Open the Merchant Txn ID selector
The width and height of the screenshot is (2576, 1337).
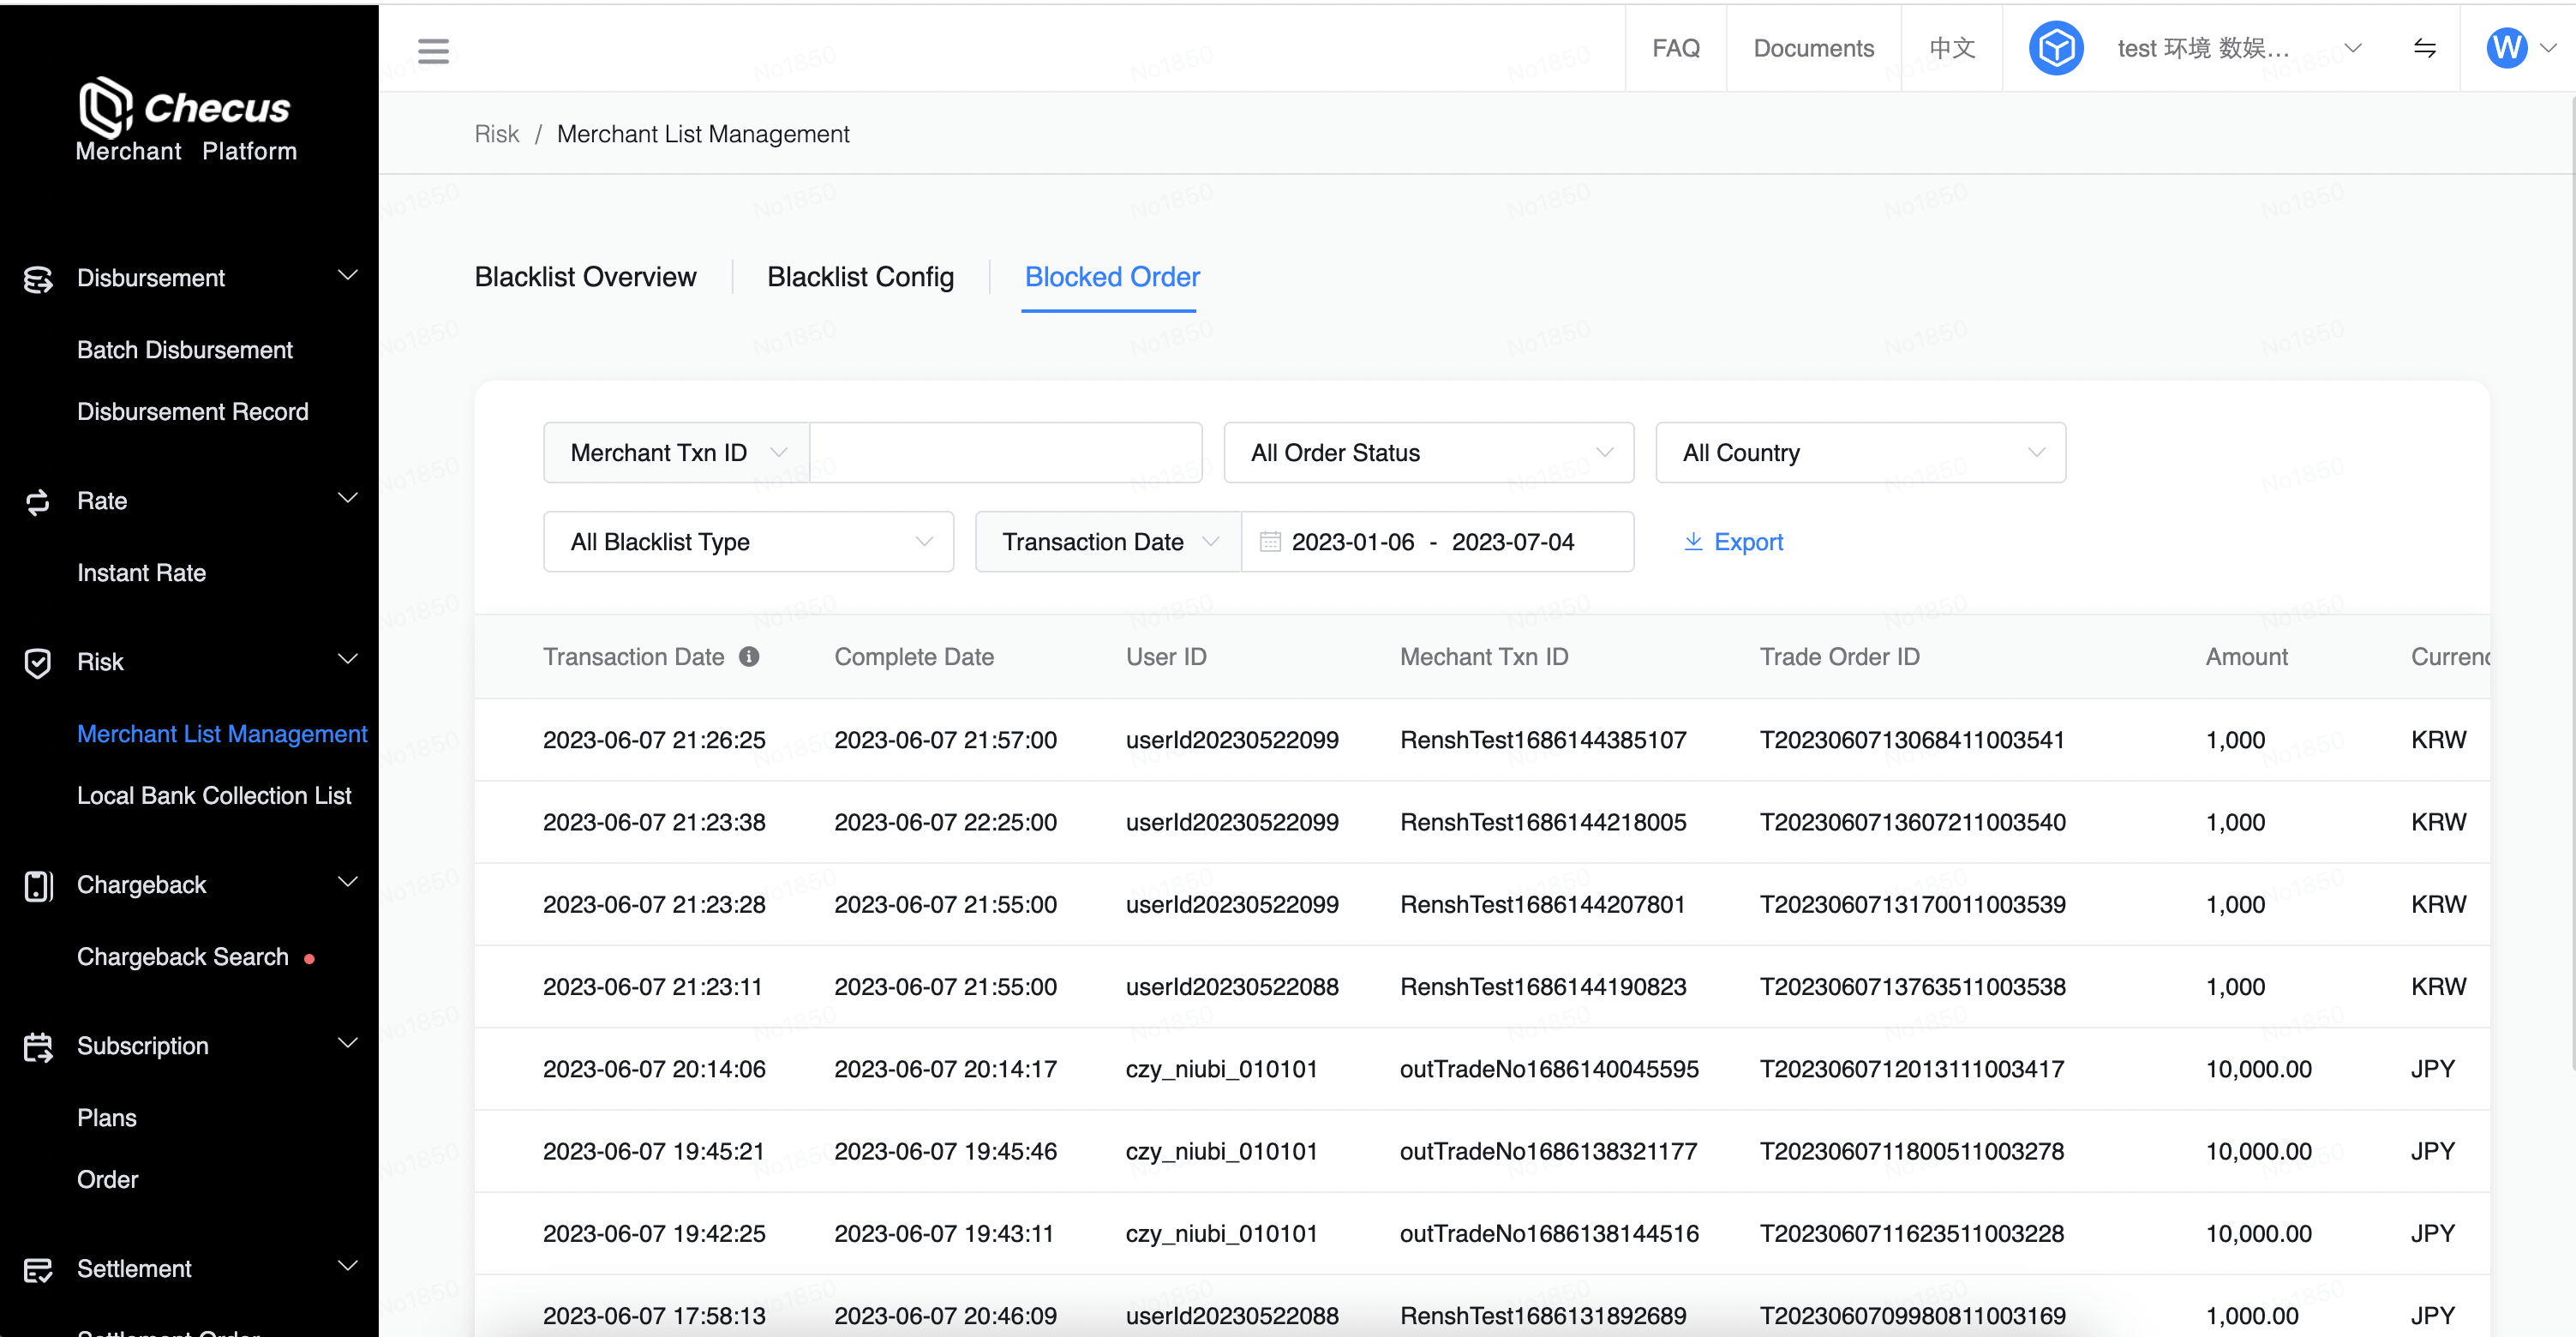(676, 453)
